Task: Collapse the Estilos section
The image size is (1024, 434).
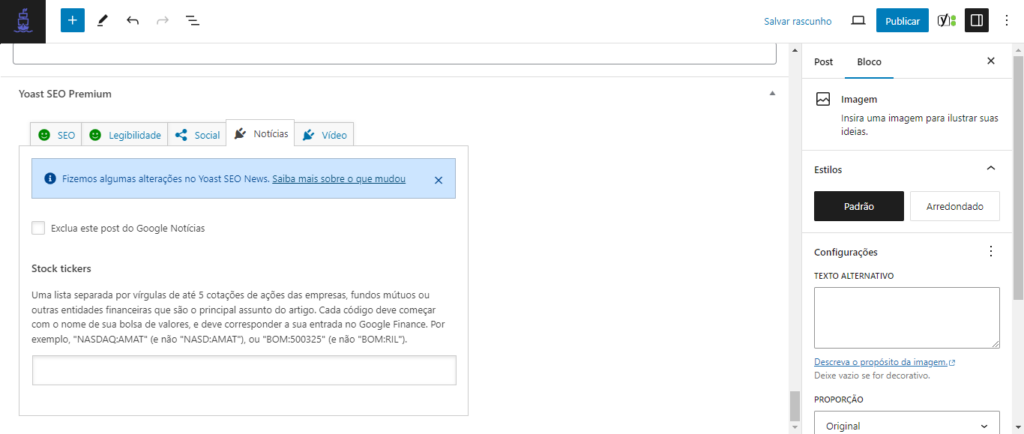Action: tap(991, 168)
